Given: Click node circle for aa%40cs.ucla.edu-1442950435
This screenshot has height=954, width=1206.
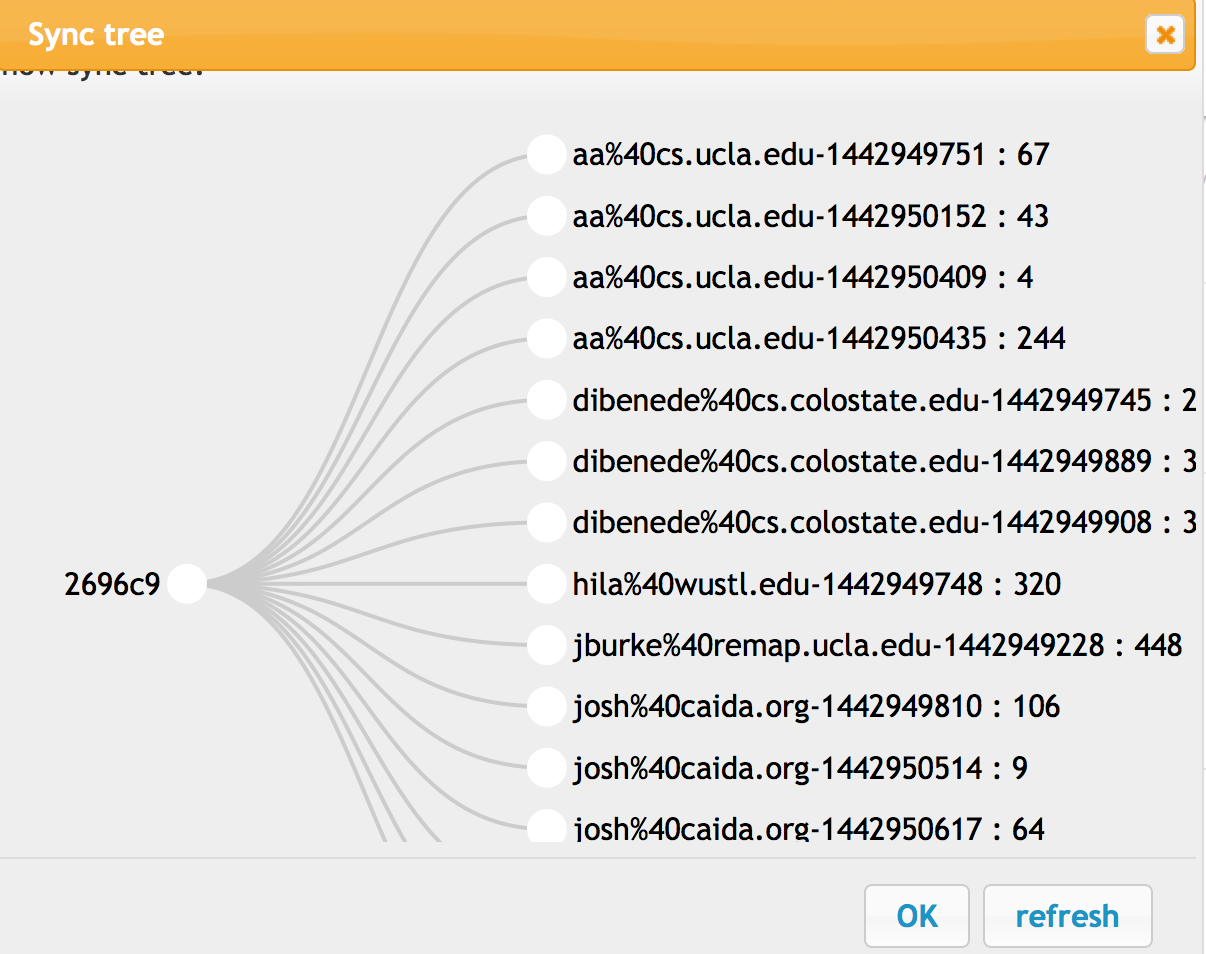Looking at the screenshot, I should [x=547, y=339].
